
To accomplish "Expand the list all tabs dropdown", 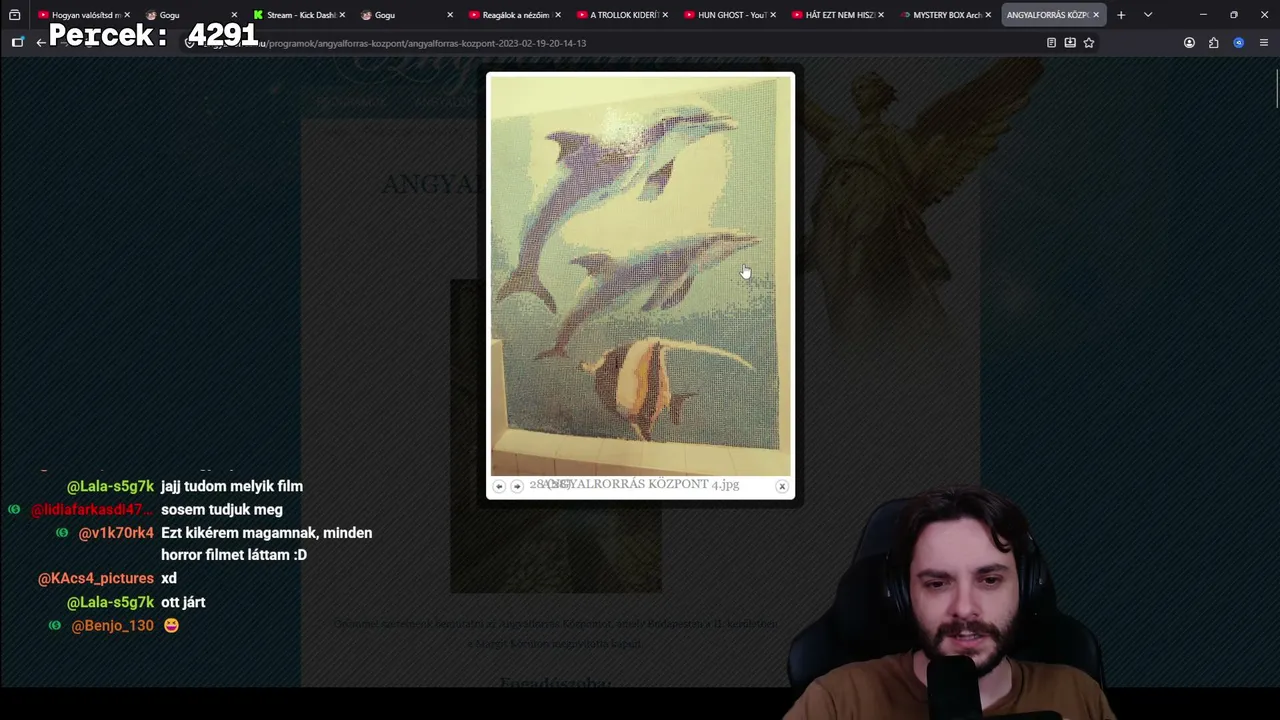I will [1148, 15].
